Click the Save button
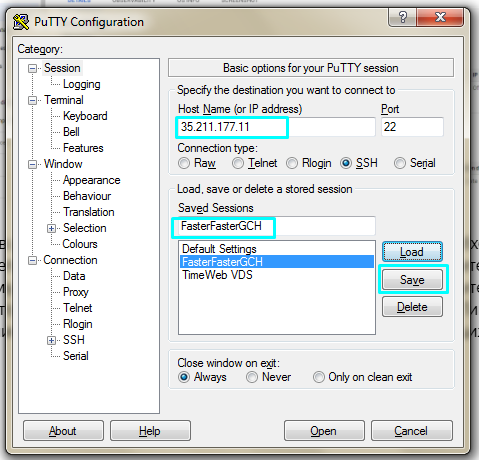 (x=412, y=280)
